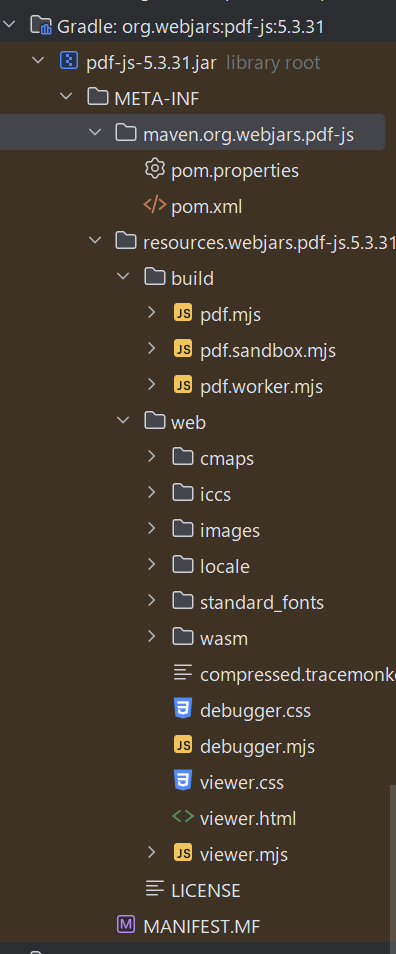Select the standard_fonts folder name
Screen dimensions: 396x954
[262, 602]
